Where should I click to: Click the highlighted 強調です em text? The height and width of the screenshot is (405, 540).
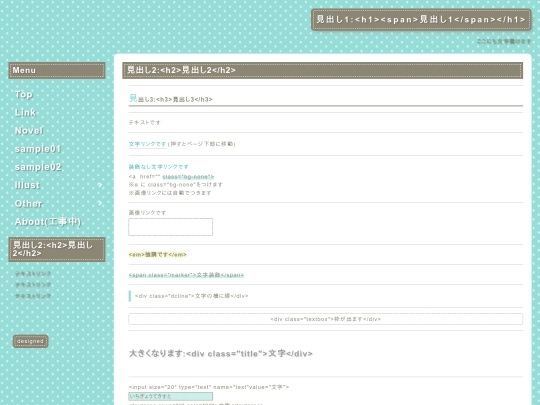157,255
